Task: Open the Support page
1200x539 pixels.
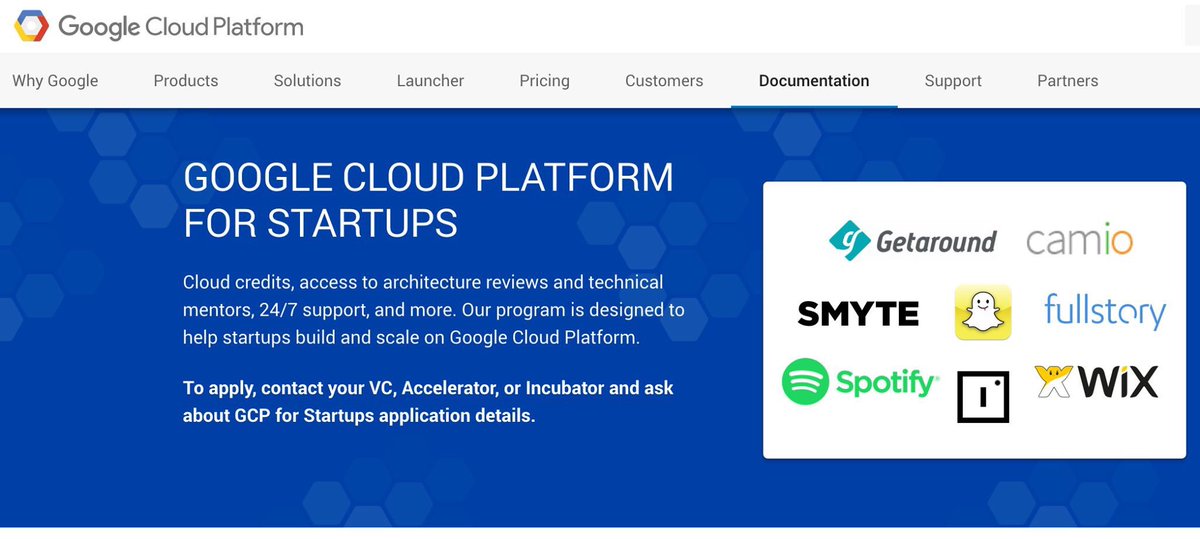Action: 953,81
